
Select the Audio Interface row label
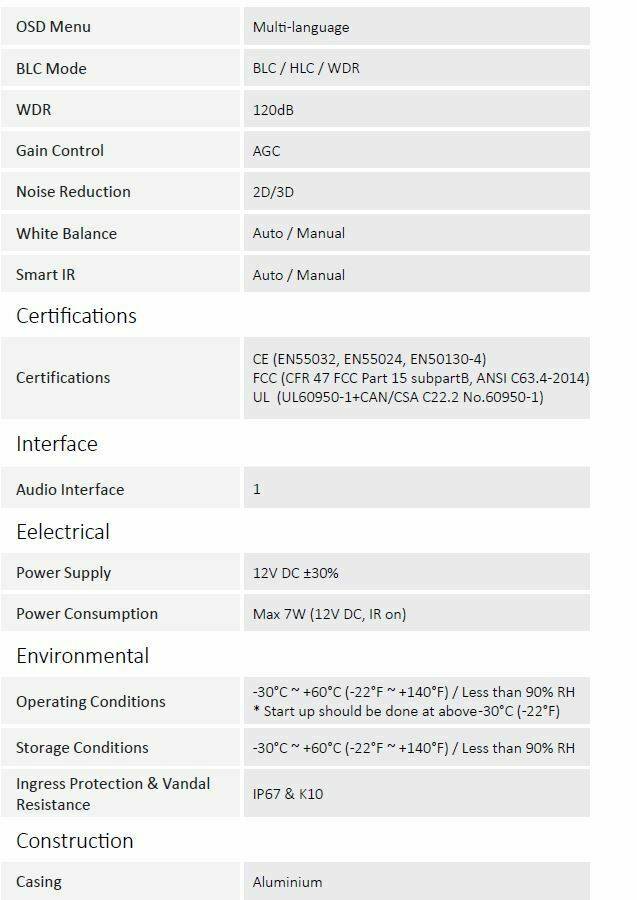tap(70, 489)
